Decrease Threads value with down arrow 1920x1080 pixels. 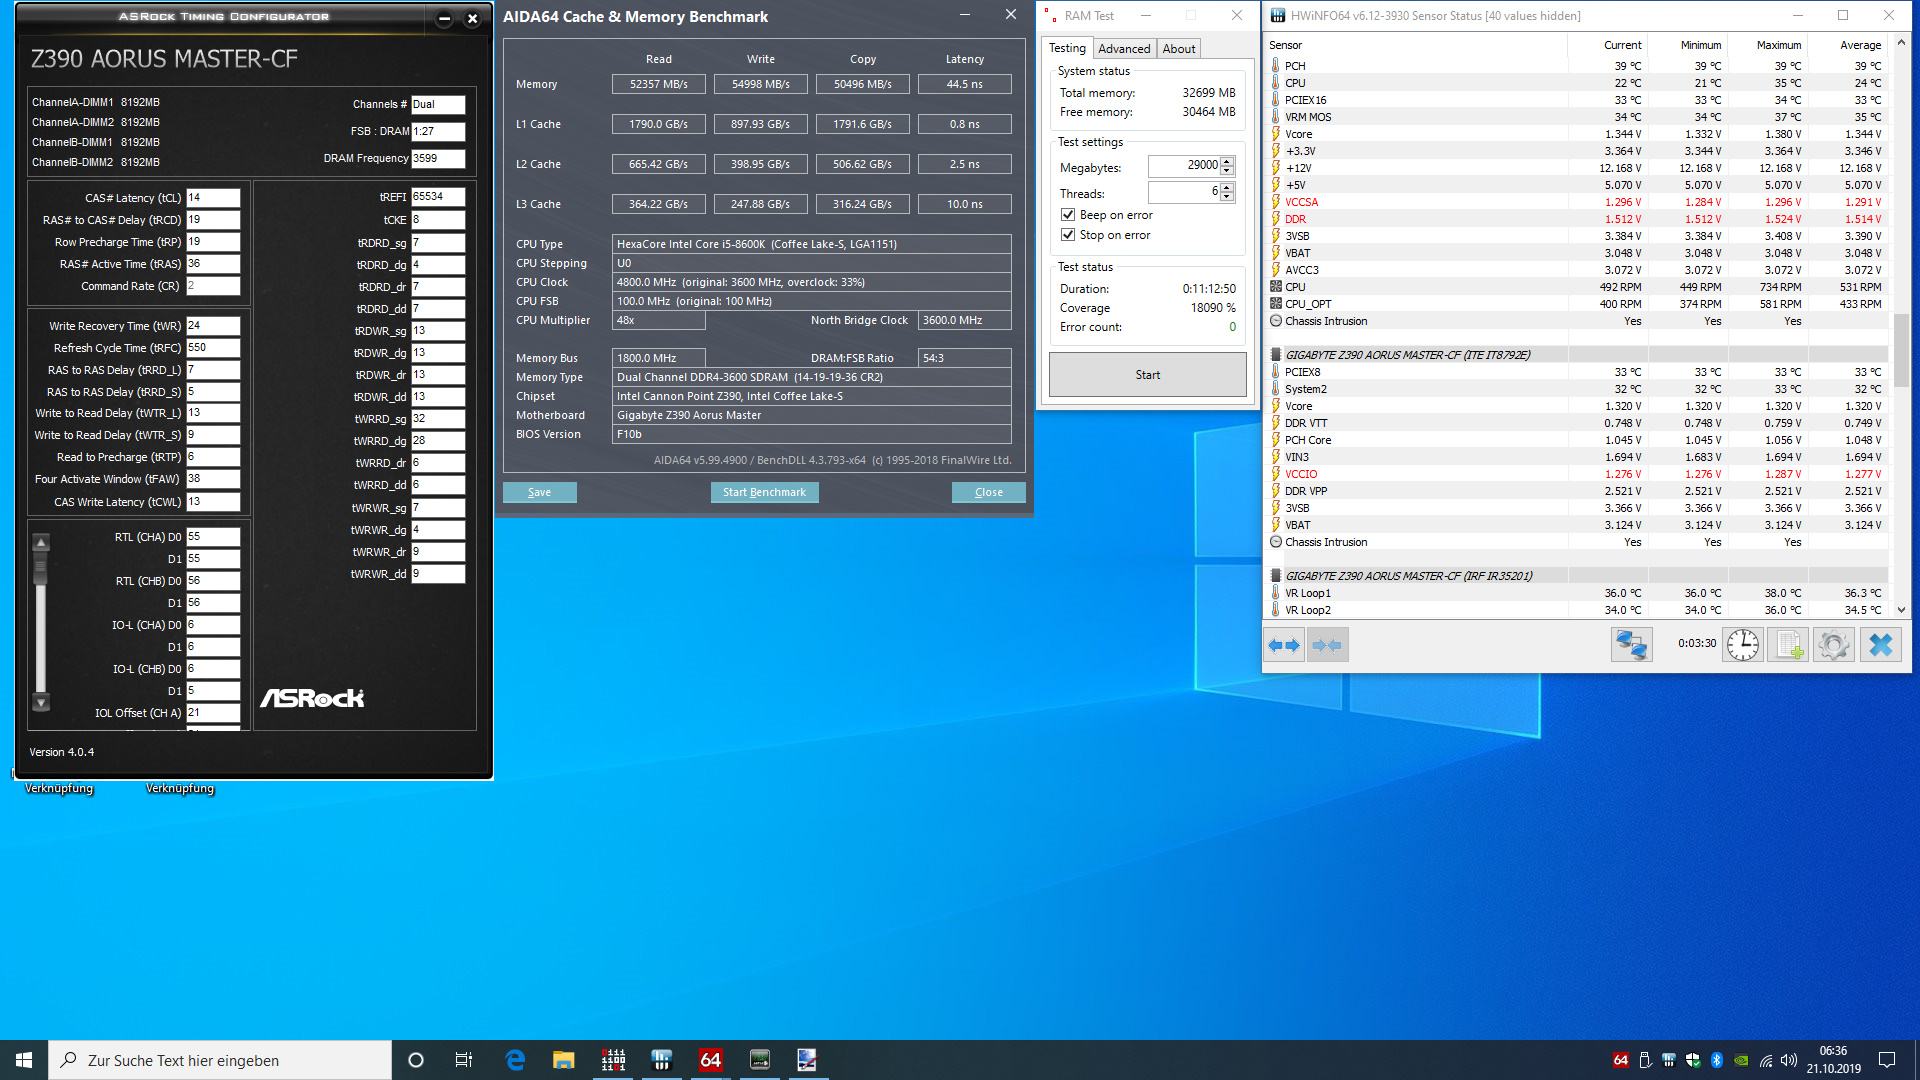[x=1227, y=197]
